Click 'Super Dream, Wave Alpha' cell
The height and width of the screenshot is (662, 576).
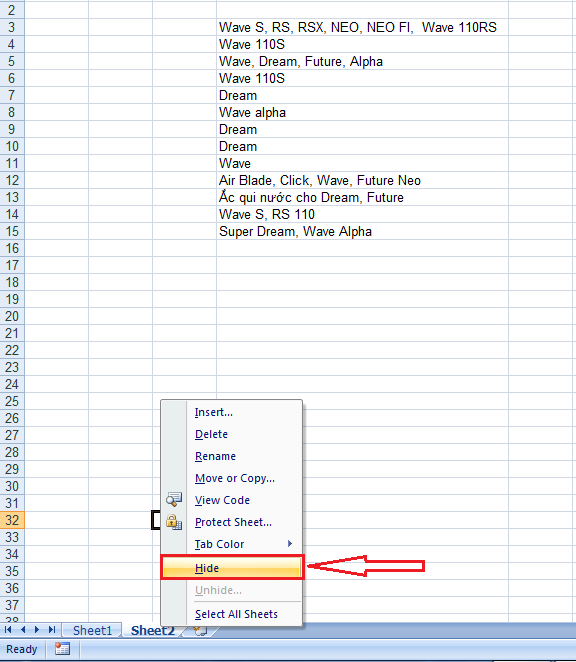point(362,231)
